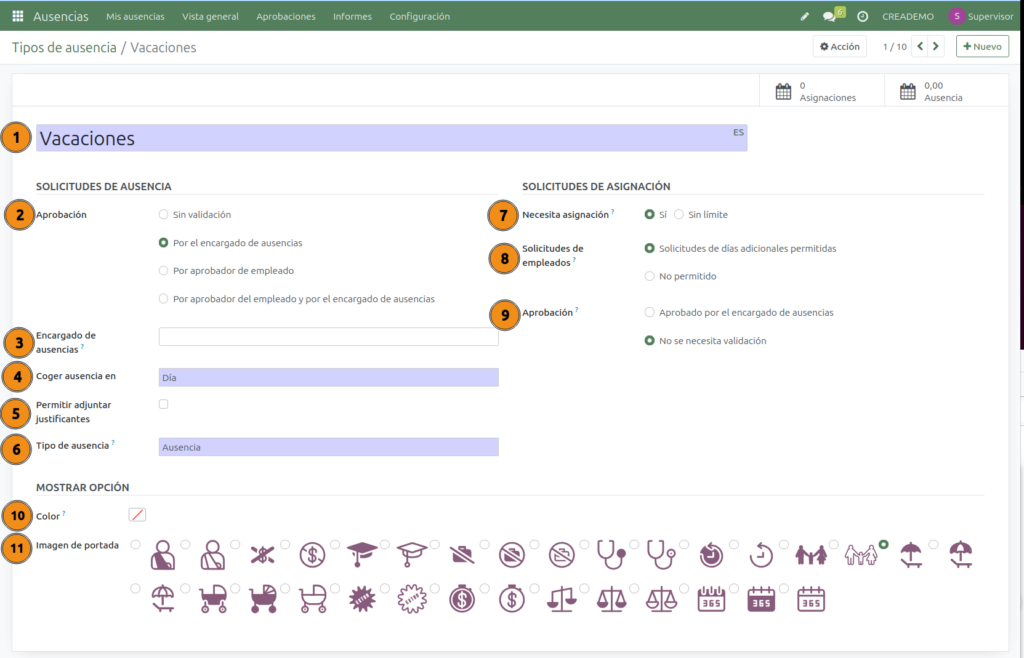Create a record with the Nuevo button

(x=981, y=46)
